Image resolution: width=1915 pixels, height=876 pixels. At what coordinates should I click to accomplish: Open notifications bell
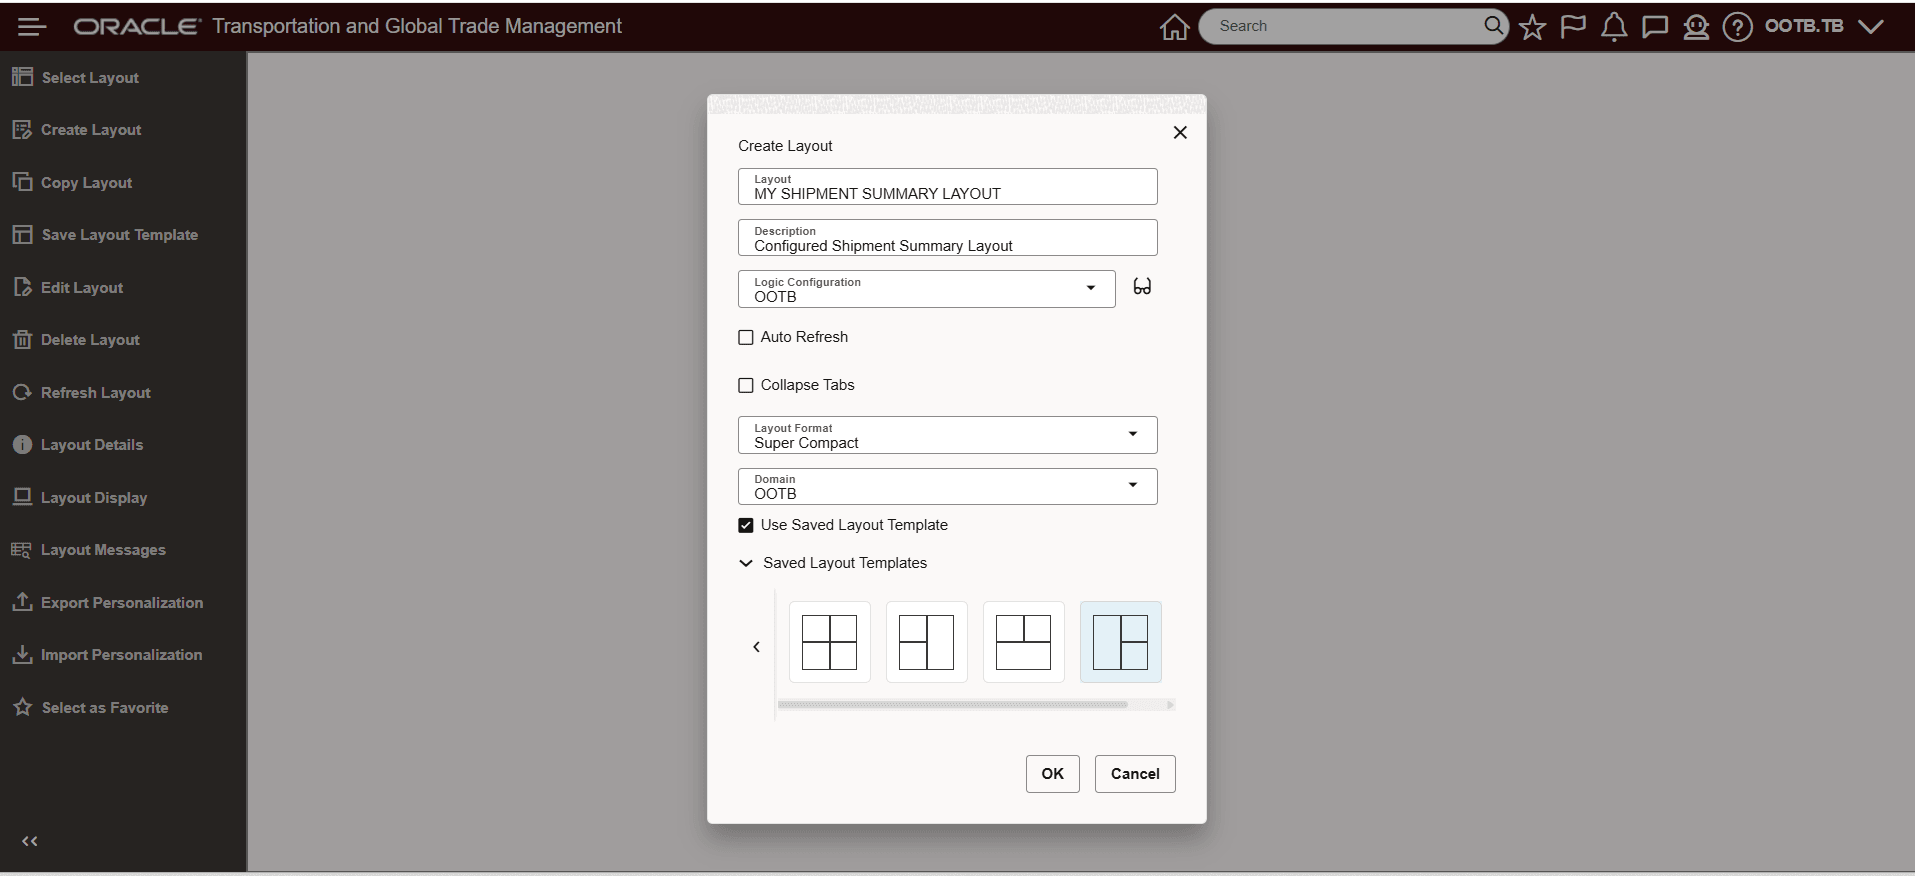tap(1614, 27)
